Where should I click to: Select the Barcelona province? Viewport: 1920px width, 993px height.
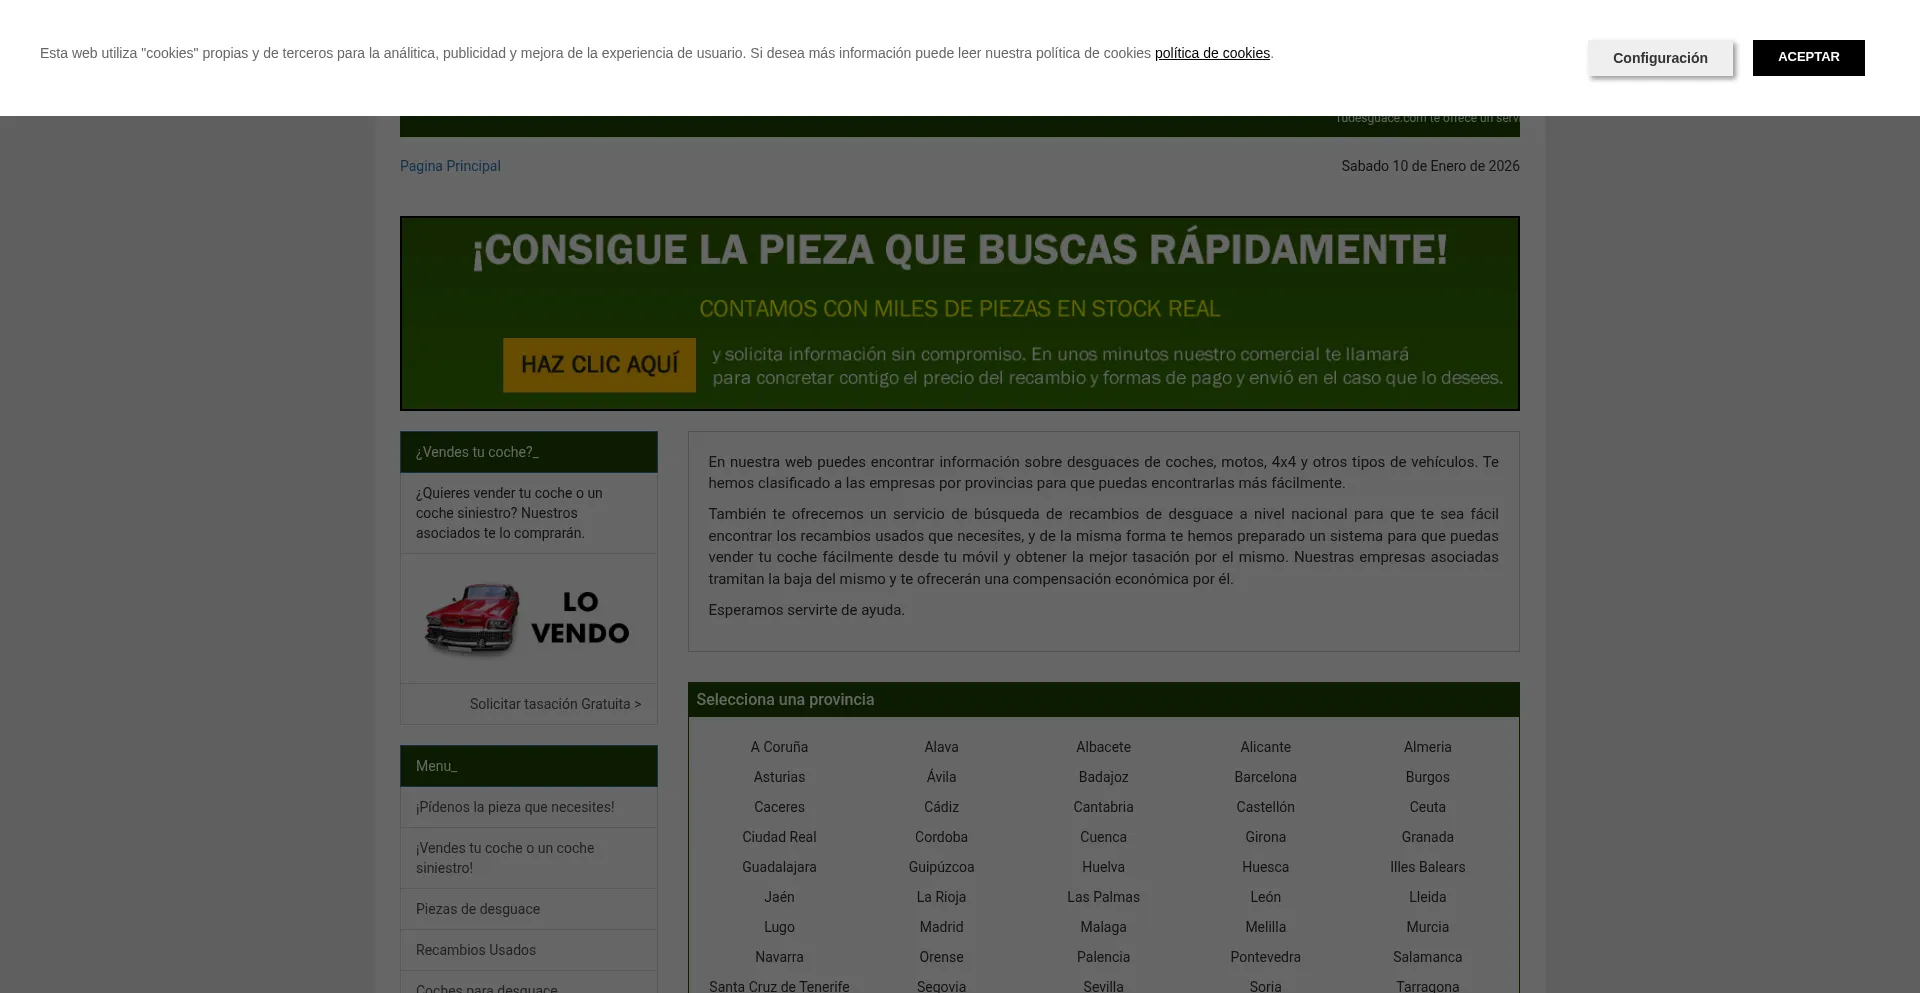(1265, 777)
